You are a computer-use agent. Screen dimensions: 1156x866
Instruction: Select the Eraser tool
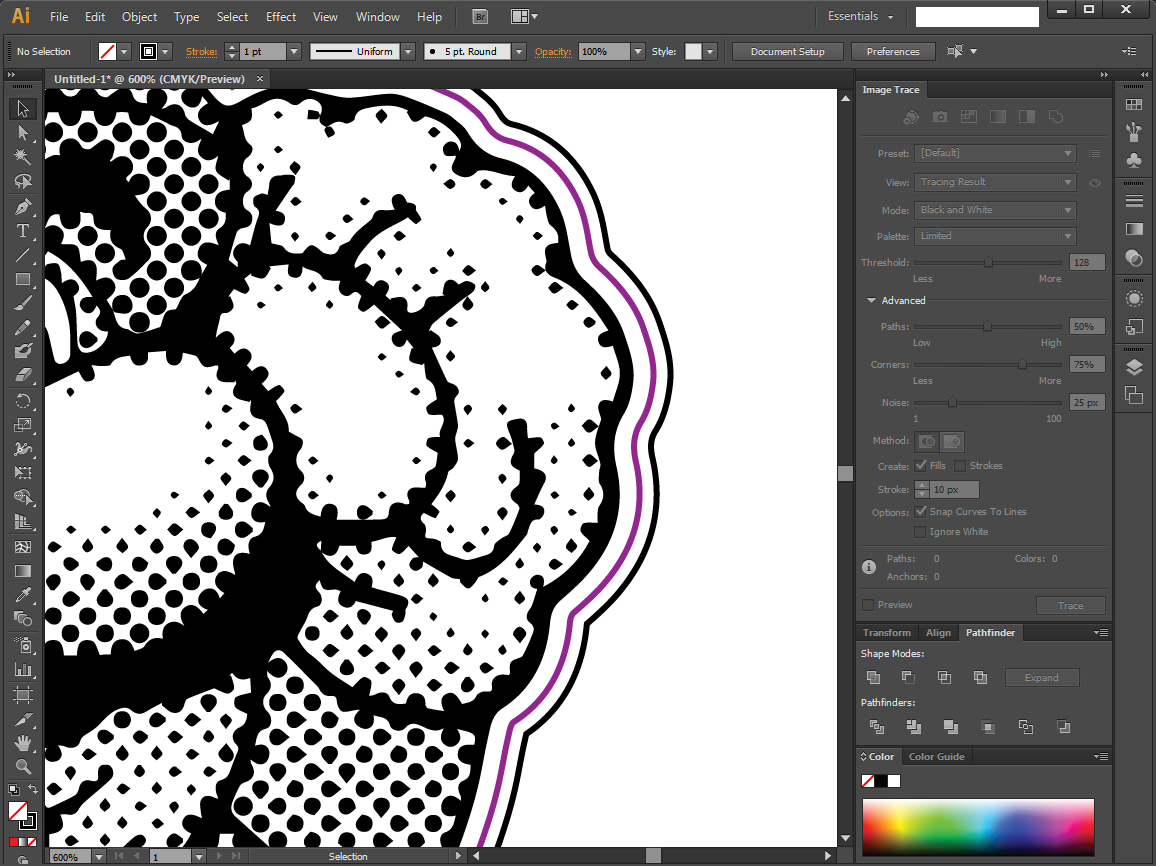coord(23,376)
